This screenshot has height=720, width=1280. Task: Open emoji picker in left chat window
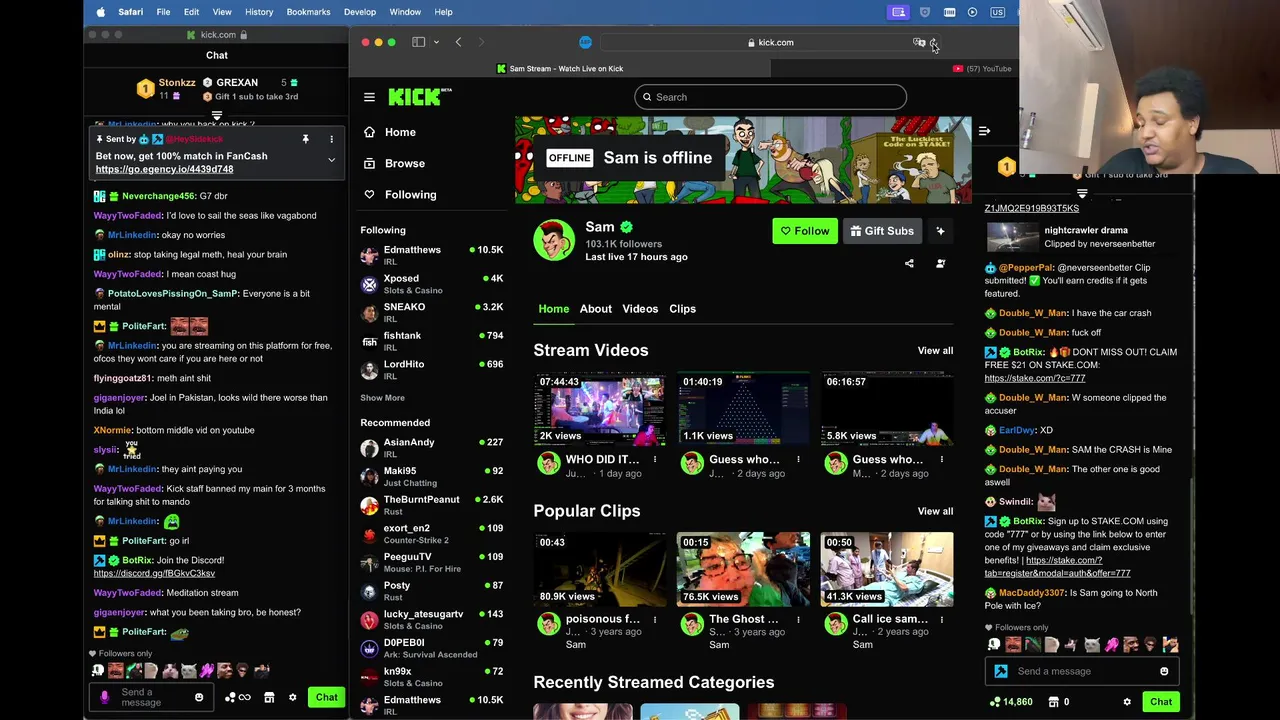[x=198, y=697]
